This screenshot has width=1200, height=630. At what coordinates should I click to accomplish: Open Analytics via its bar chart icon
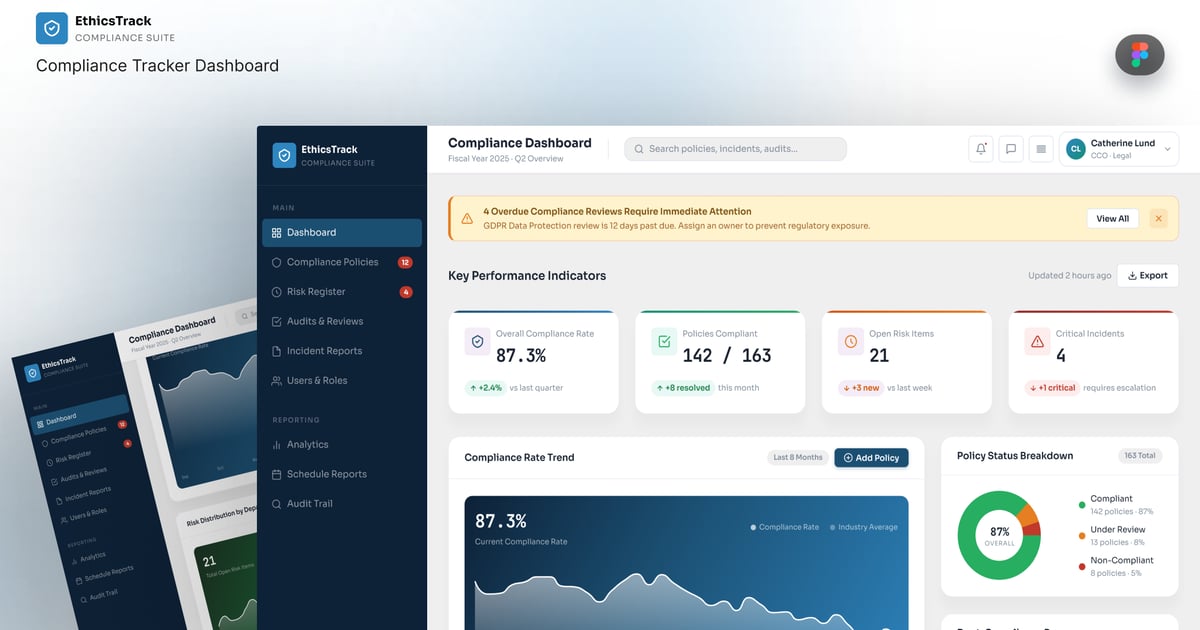pyautogui.click(x=277, y=445)
